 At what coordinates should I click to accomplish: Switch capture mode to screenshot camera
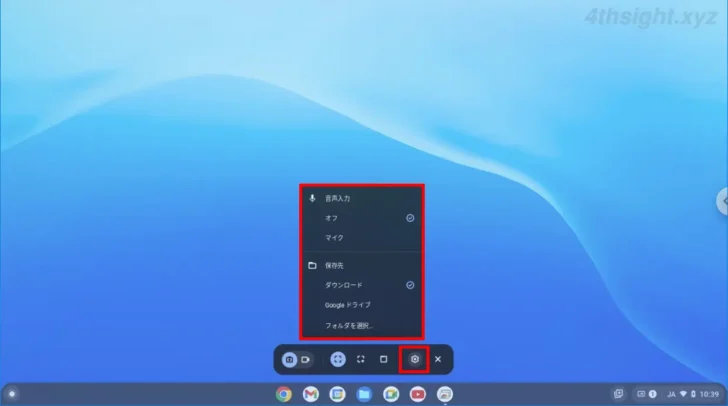289,359
